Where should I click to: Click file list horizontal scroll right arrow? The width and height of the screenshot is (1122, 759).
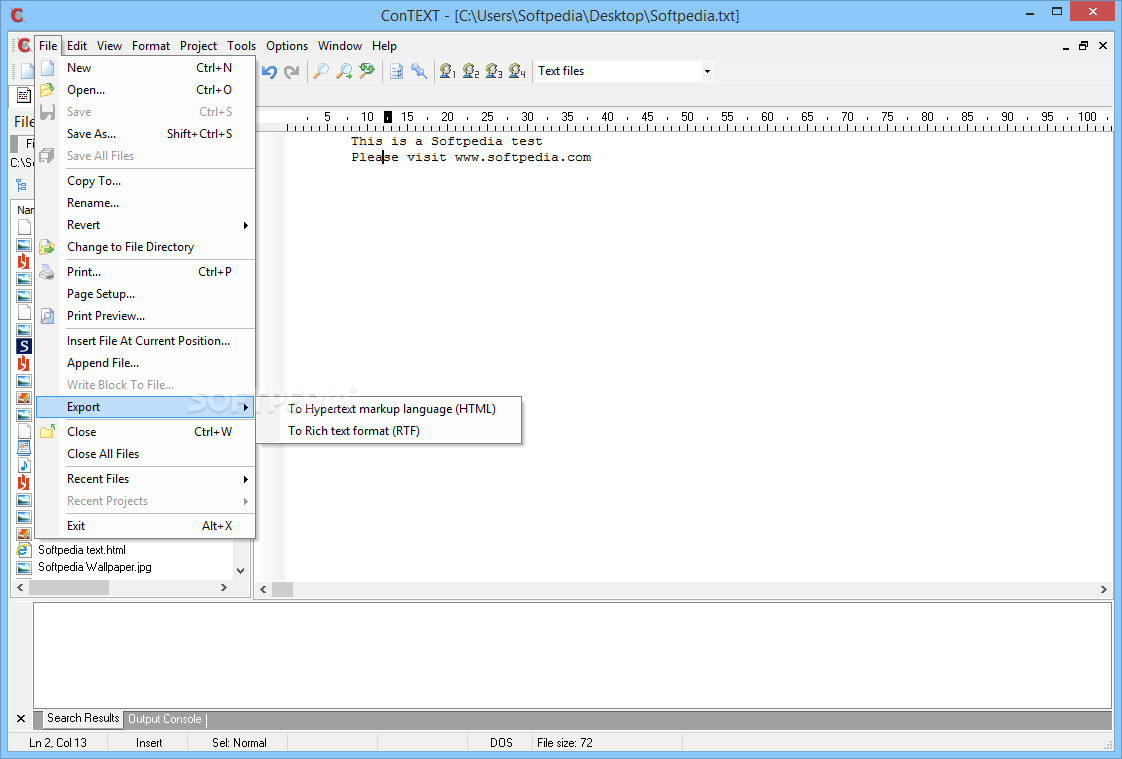[x=224, y=587]
